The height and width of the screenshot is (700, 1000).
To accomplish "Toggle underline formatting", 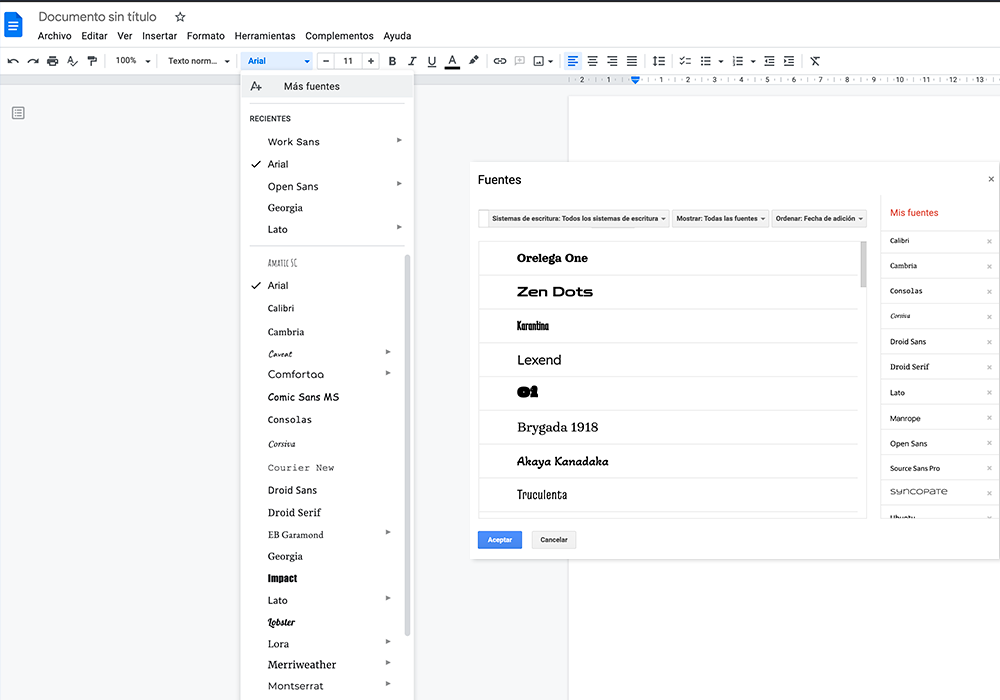I will [432, 61].
